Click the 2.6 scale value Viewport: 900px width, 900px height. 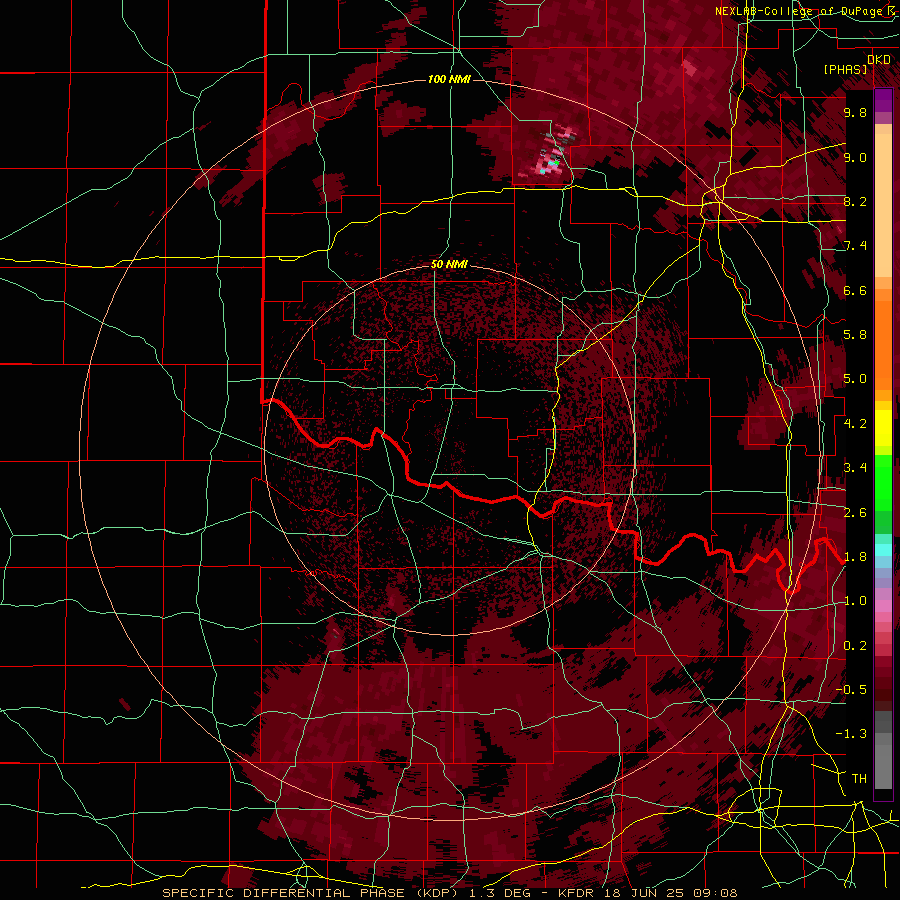(855, 513)
